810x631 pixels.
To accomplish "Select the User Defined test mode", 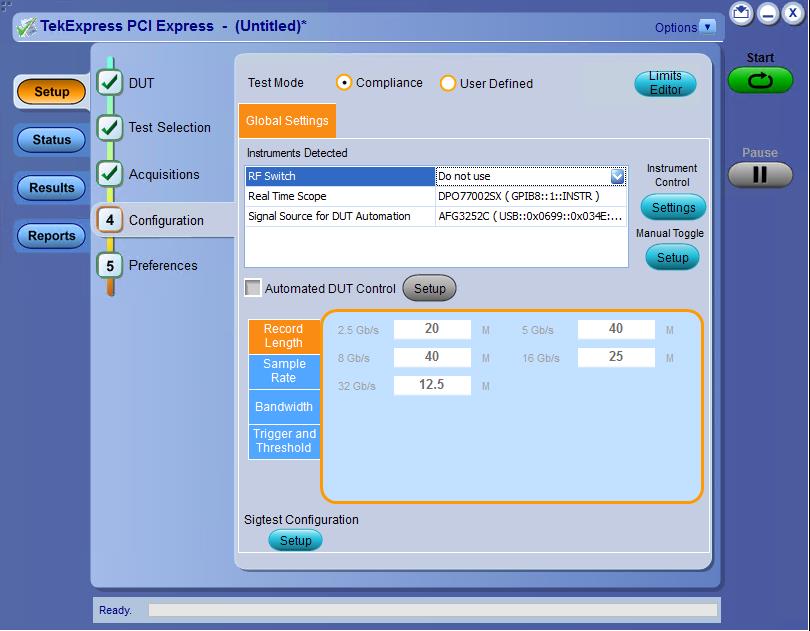I will 447,83.
